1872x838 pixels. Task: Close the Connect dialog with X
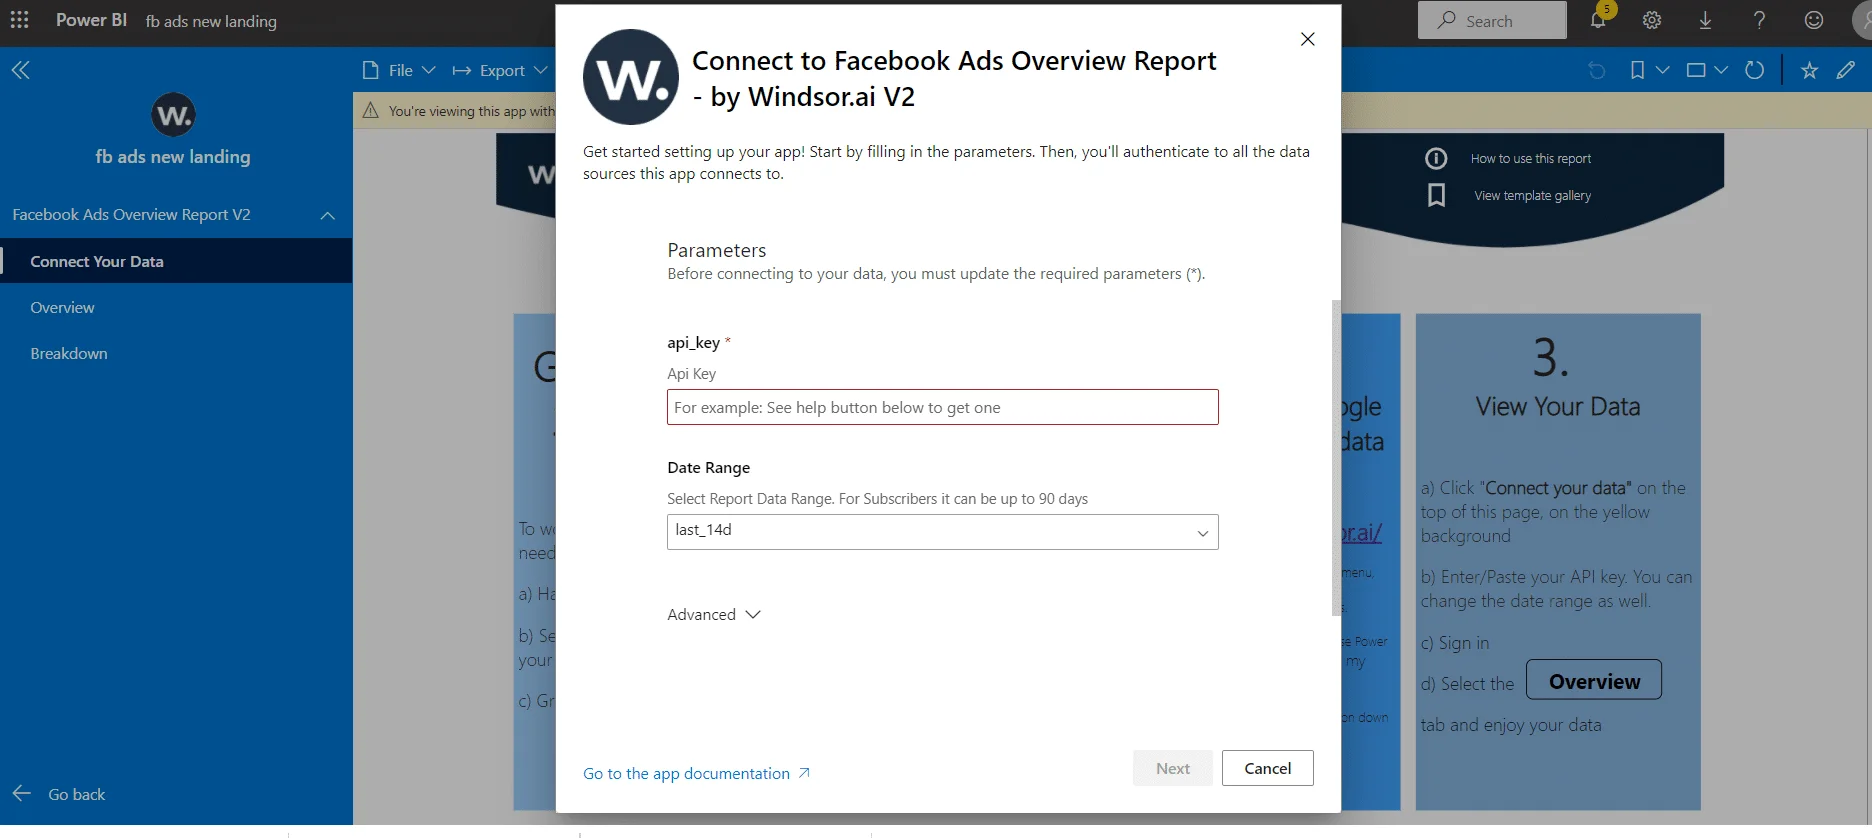pyautogui.click(x=1307, y=39)
